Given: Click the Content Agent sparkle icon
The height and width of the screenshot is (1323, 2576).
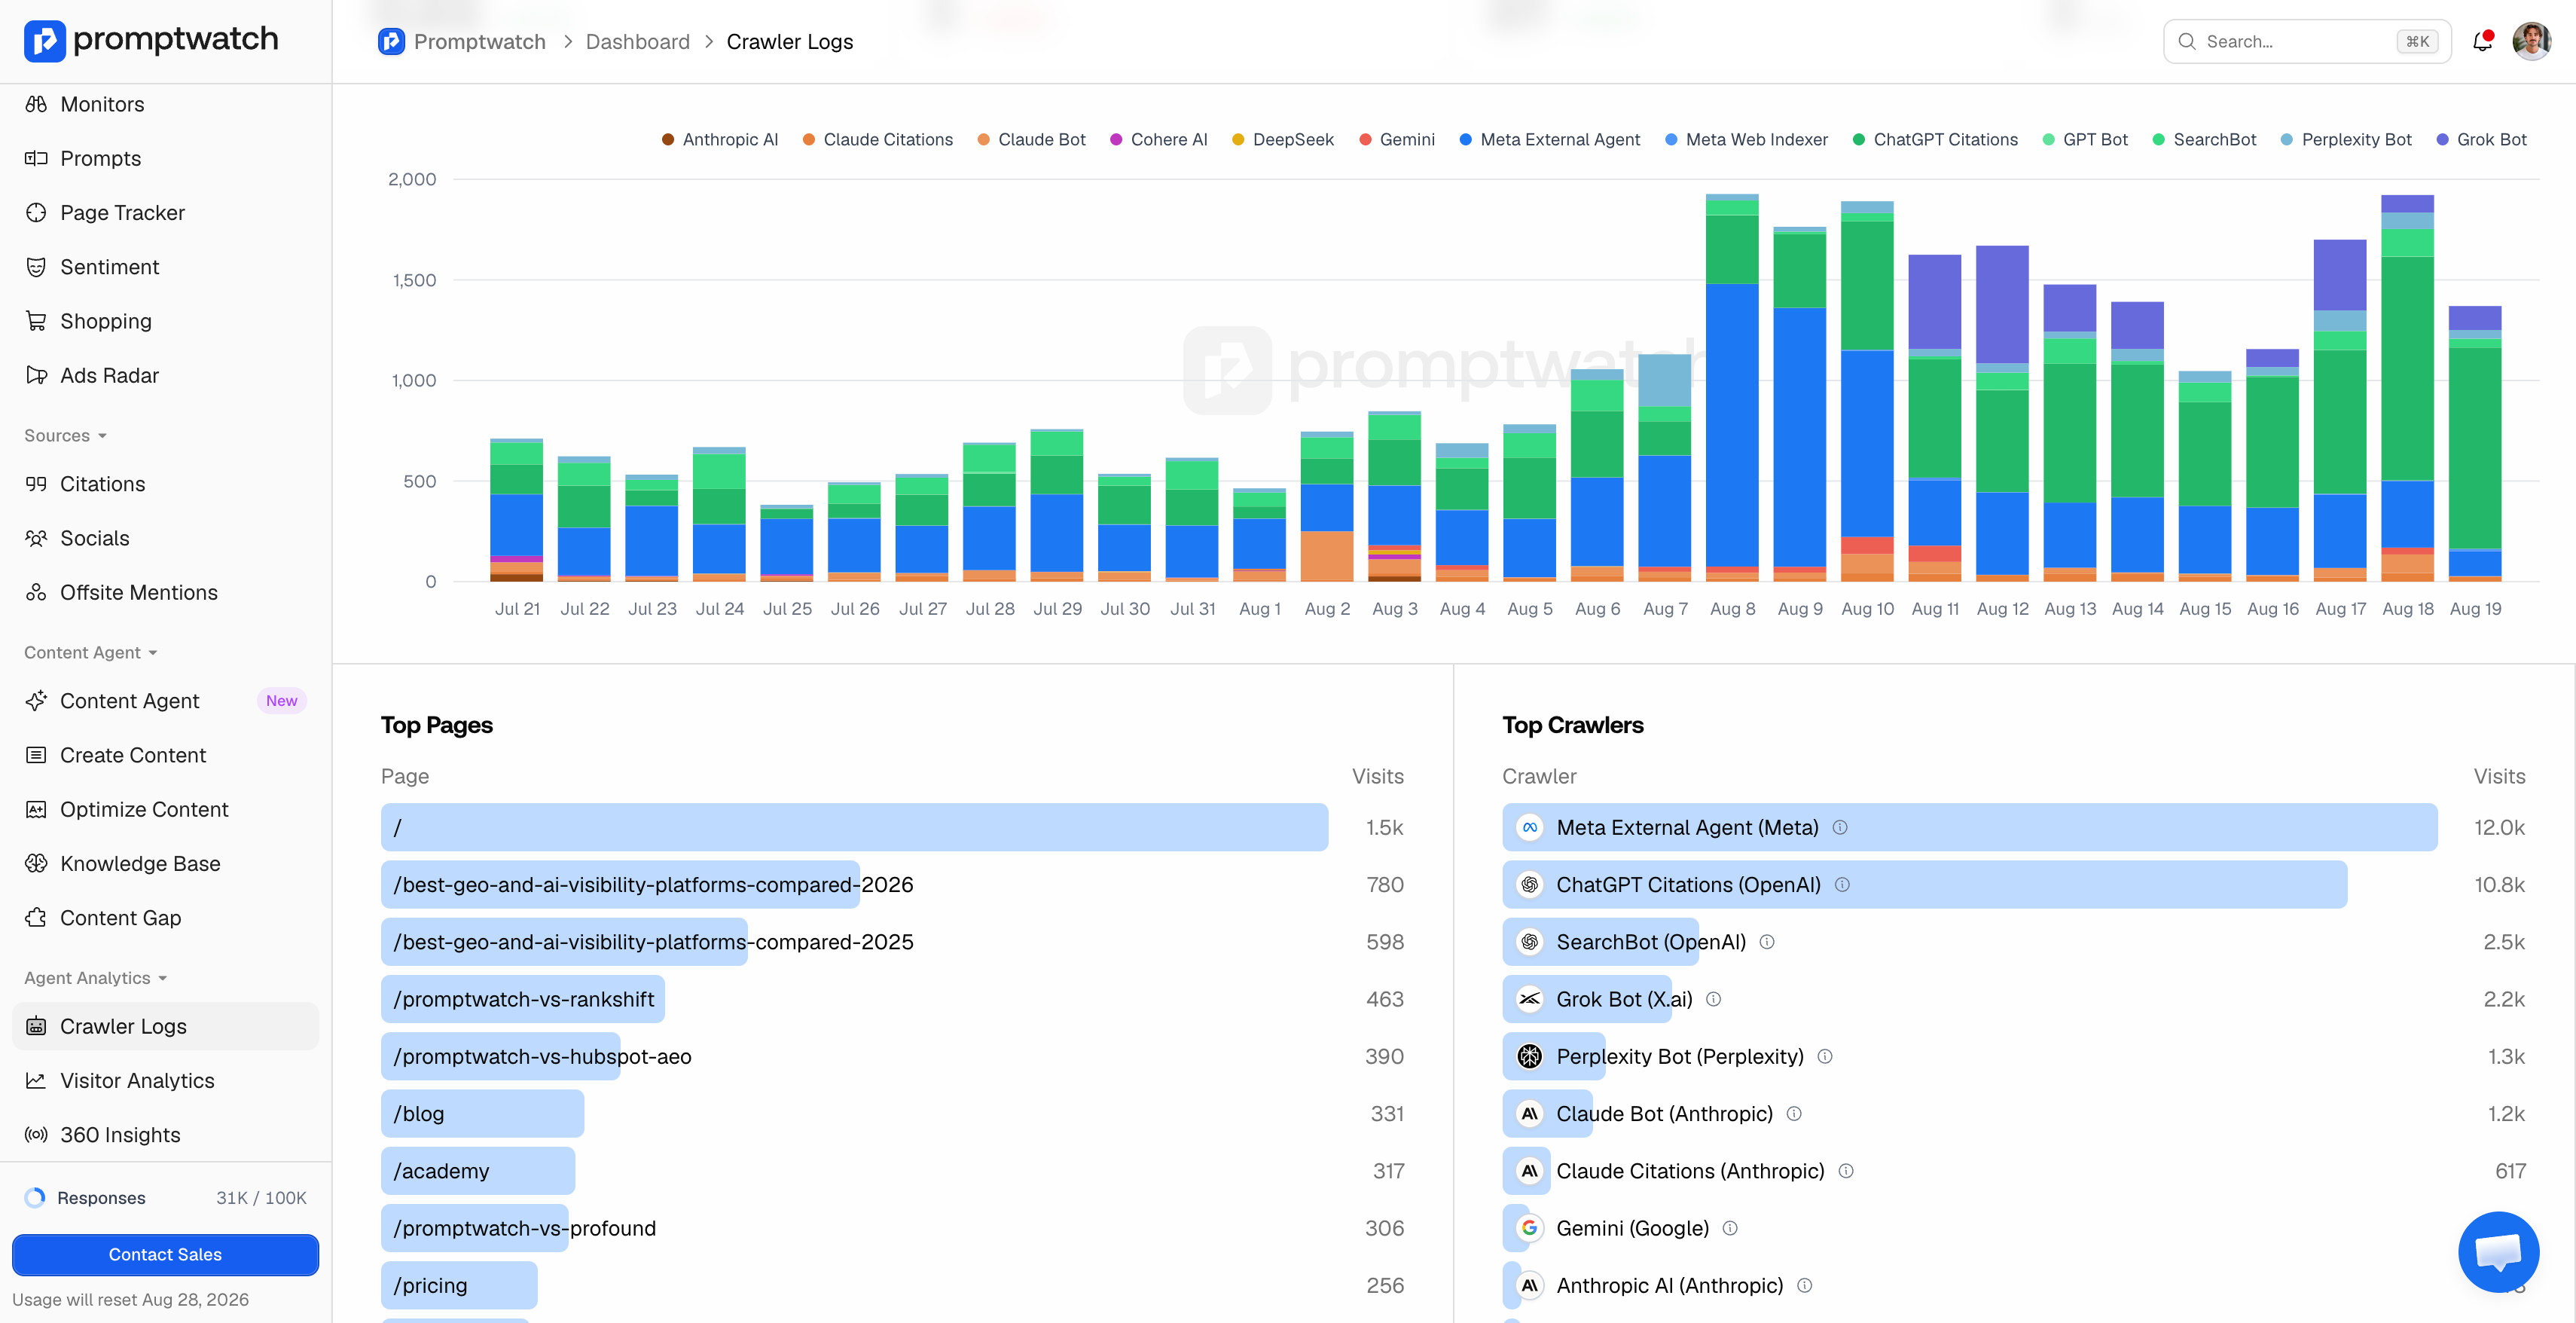Looking at the screenshot, I should 36,701.
